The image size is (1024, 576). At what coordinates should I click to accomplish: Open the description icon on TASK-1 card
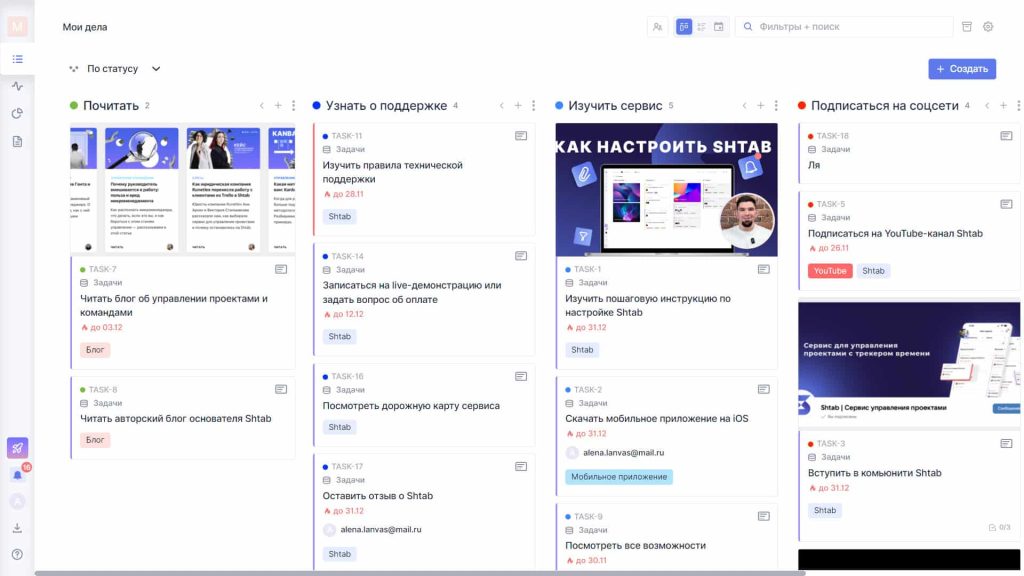coord(763,269)
